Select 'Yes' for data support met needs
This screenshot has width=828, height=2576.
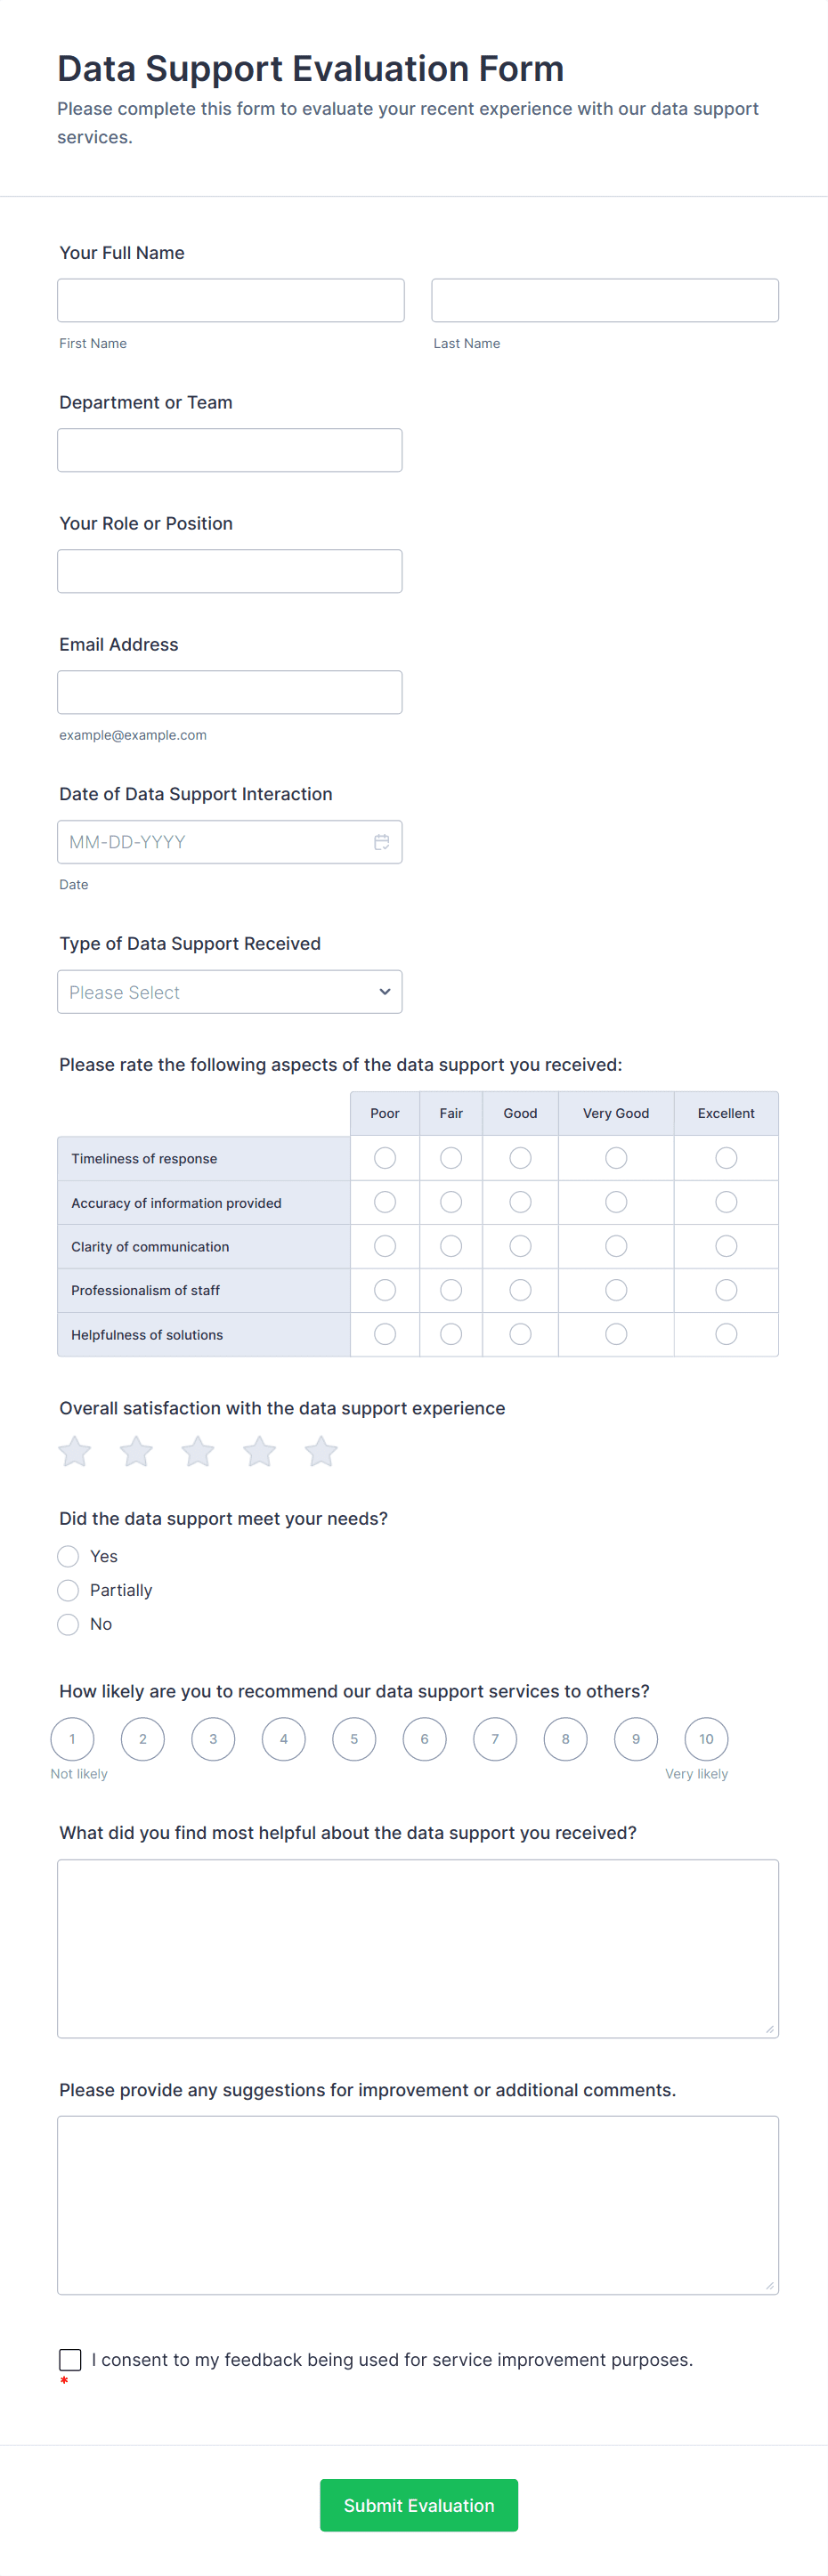pos(68,1556)
